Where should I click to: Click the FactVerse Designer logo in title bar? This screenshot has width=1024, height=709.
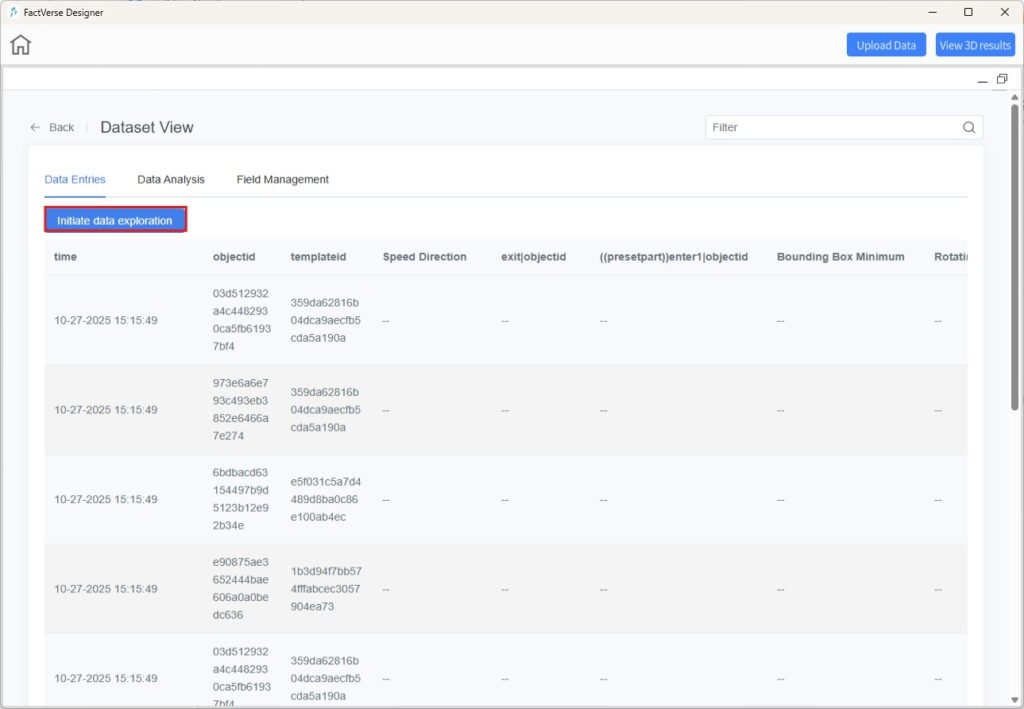click(13, 12)
